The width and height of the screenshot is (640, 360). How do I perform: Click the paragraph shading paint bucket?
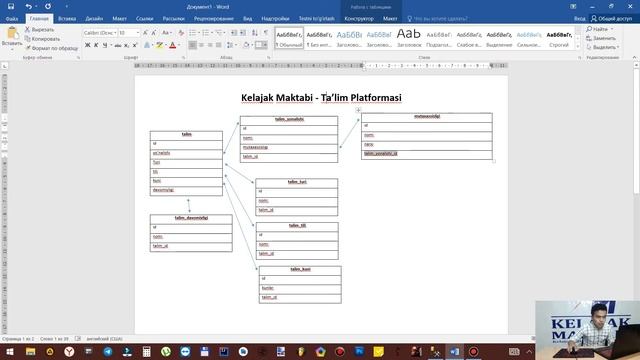246,45
